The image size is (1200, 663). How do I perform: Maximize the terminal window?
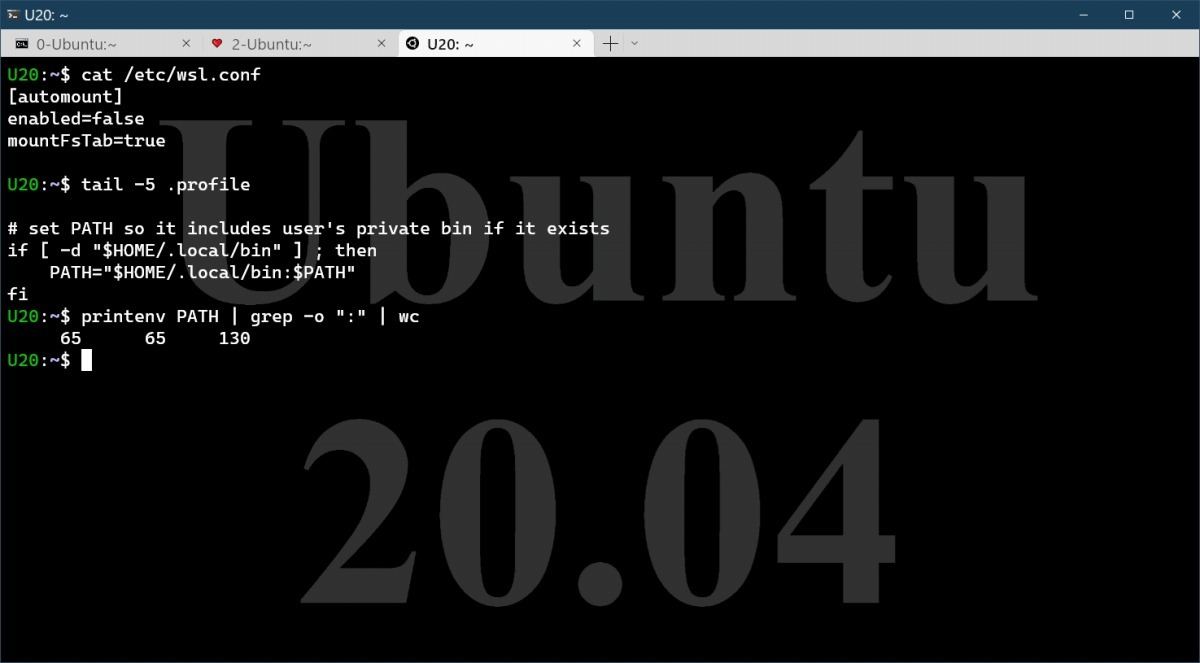pyautogui.click(x=1129, y=14)
